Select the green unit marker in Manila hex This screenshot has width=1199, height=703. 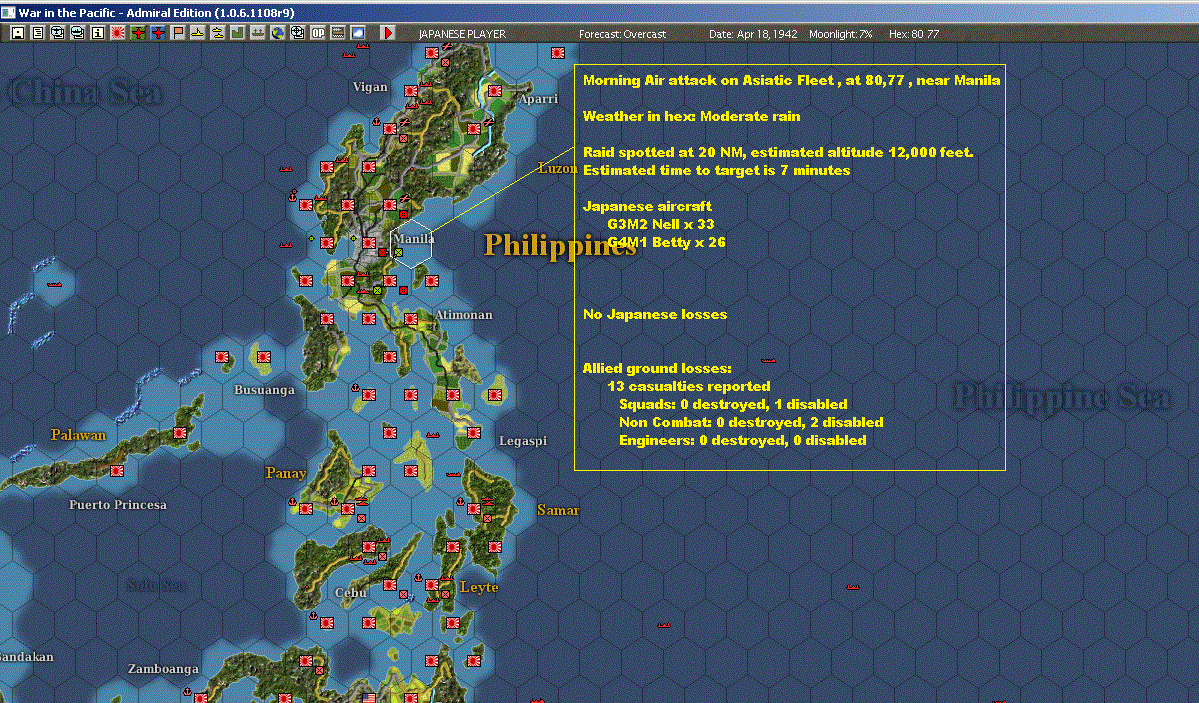click(398, 252)
